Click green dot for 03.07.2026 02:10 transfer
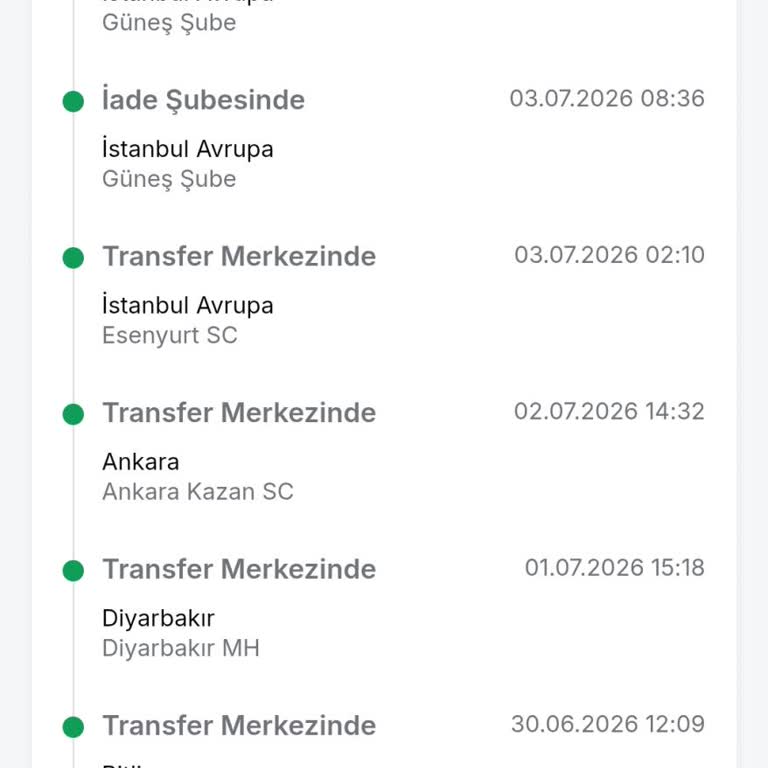 pos(73,258)
